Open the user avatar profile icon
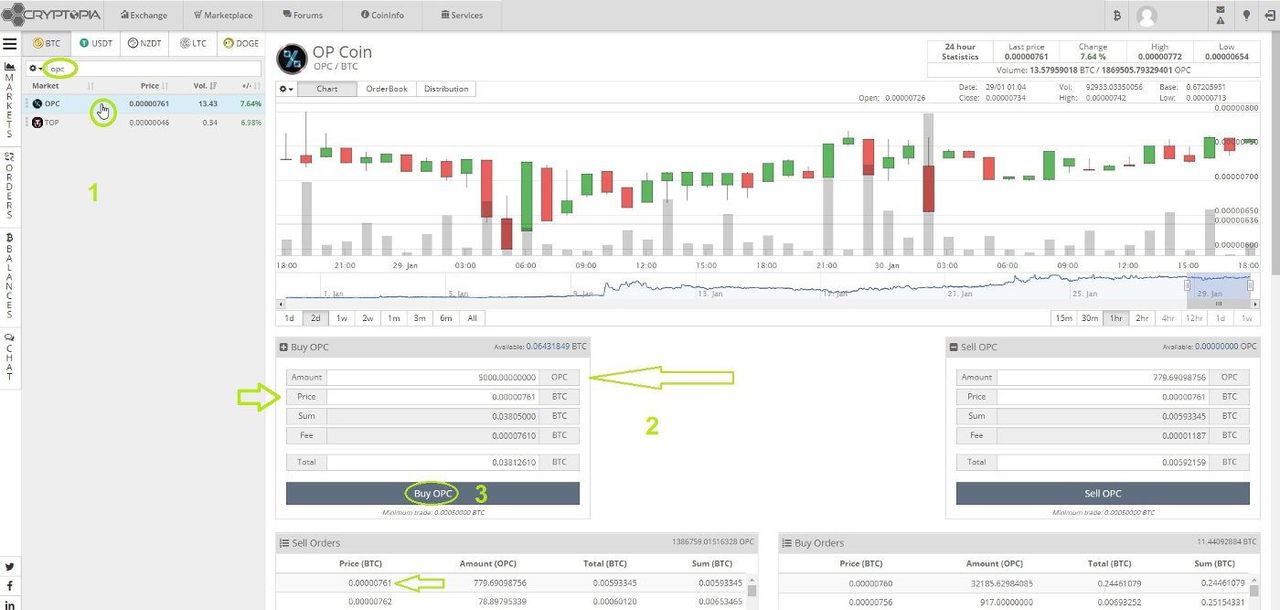The image size is (1280, 610). click(1147, 16)
